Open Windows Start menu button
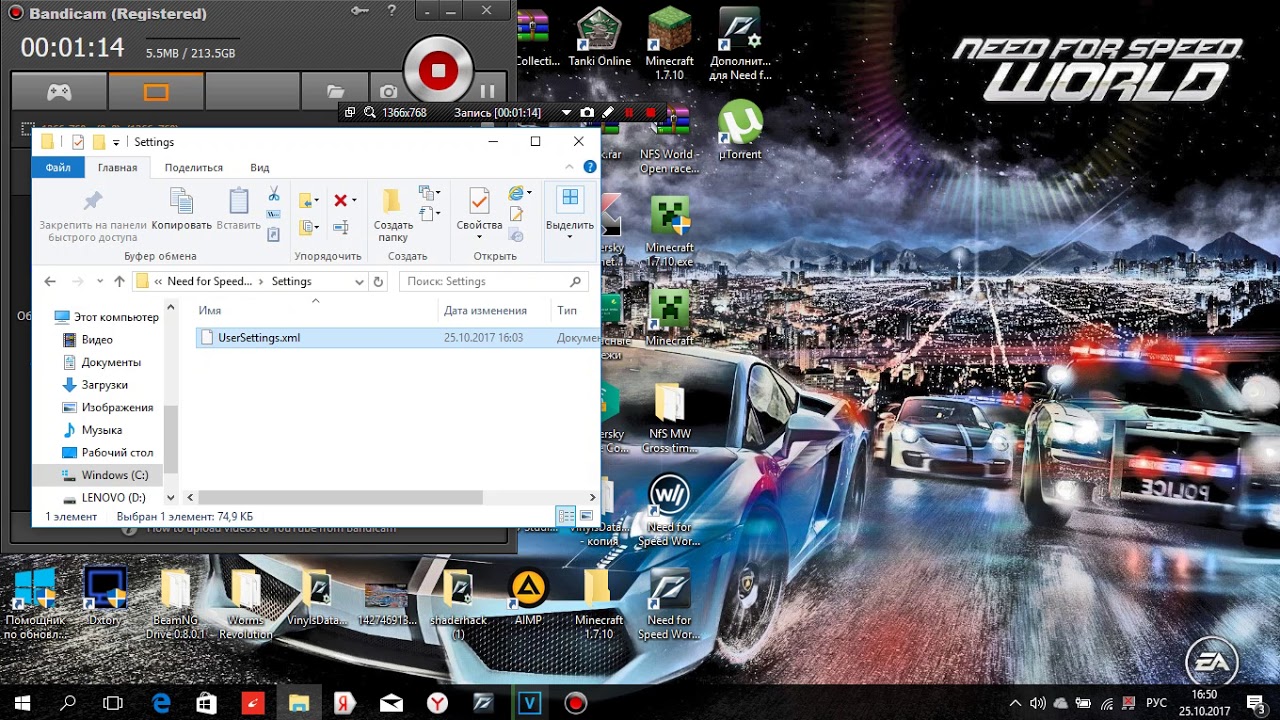This screenshot has width=1280, height=720. point(22,703)
